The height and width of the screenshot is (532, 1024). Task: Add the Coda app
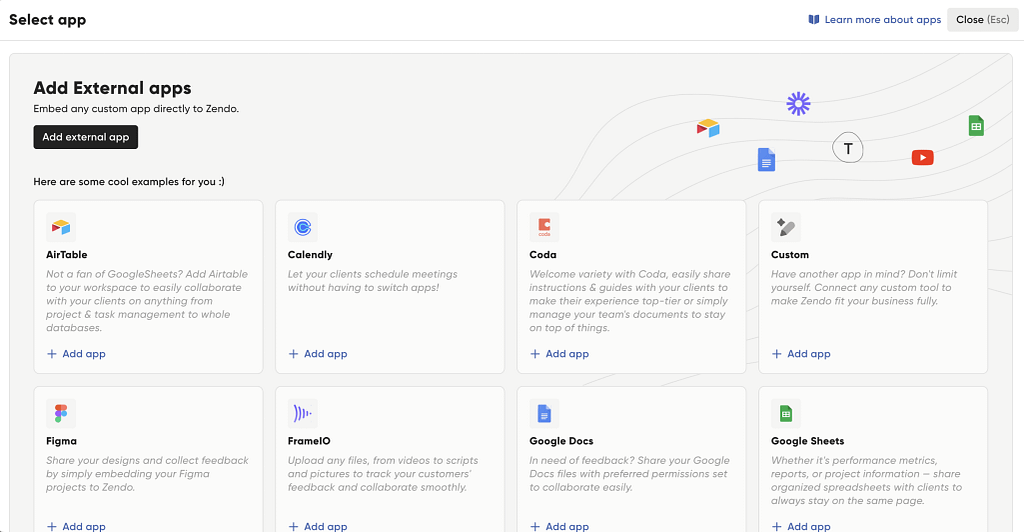(x=560, y=354)
